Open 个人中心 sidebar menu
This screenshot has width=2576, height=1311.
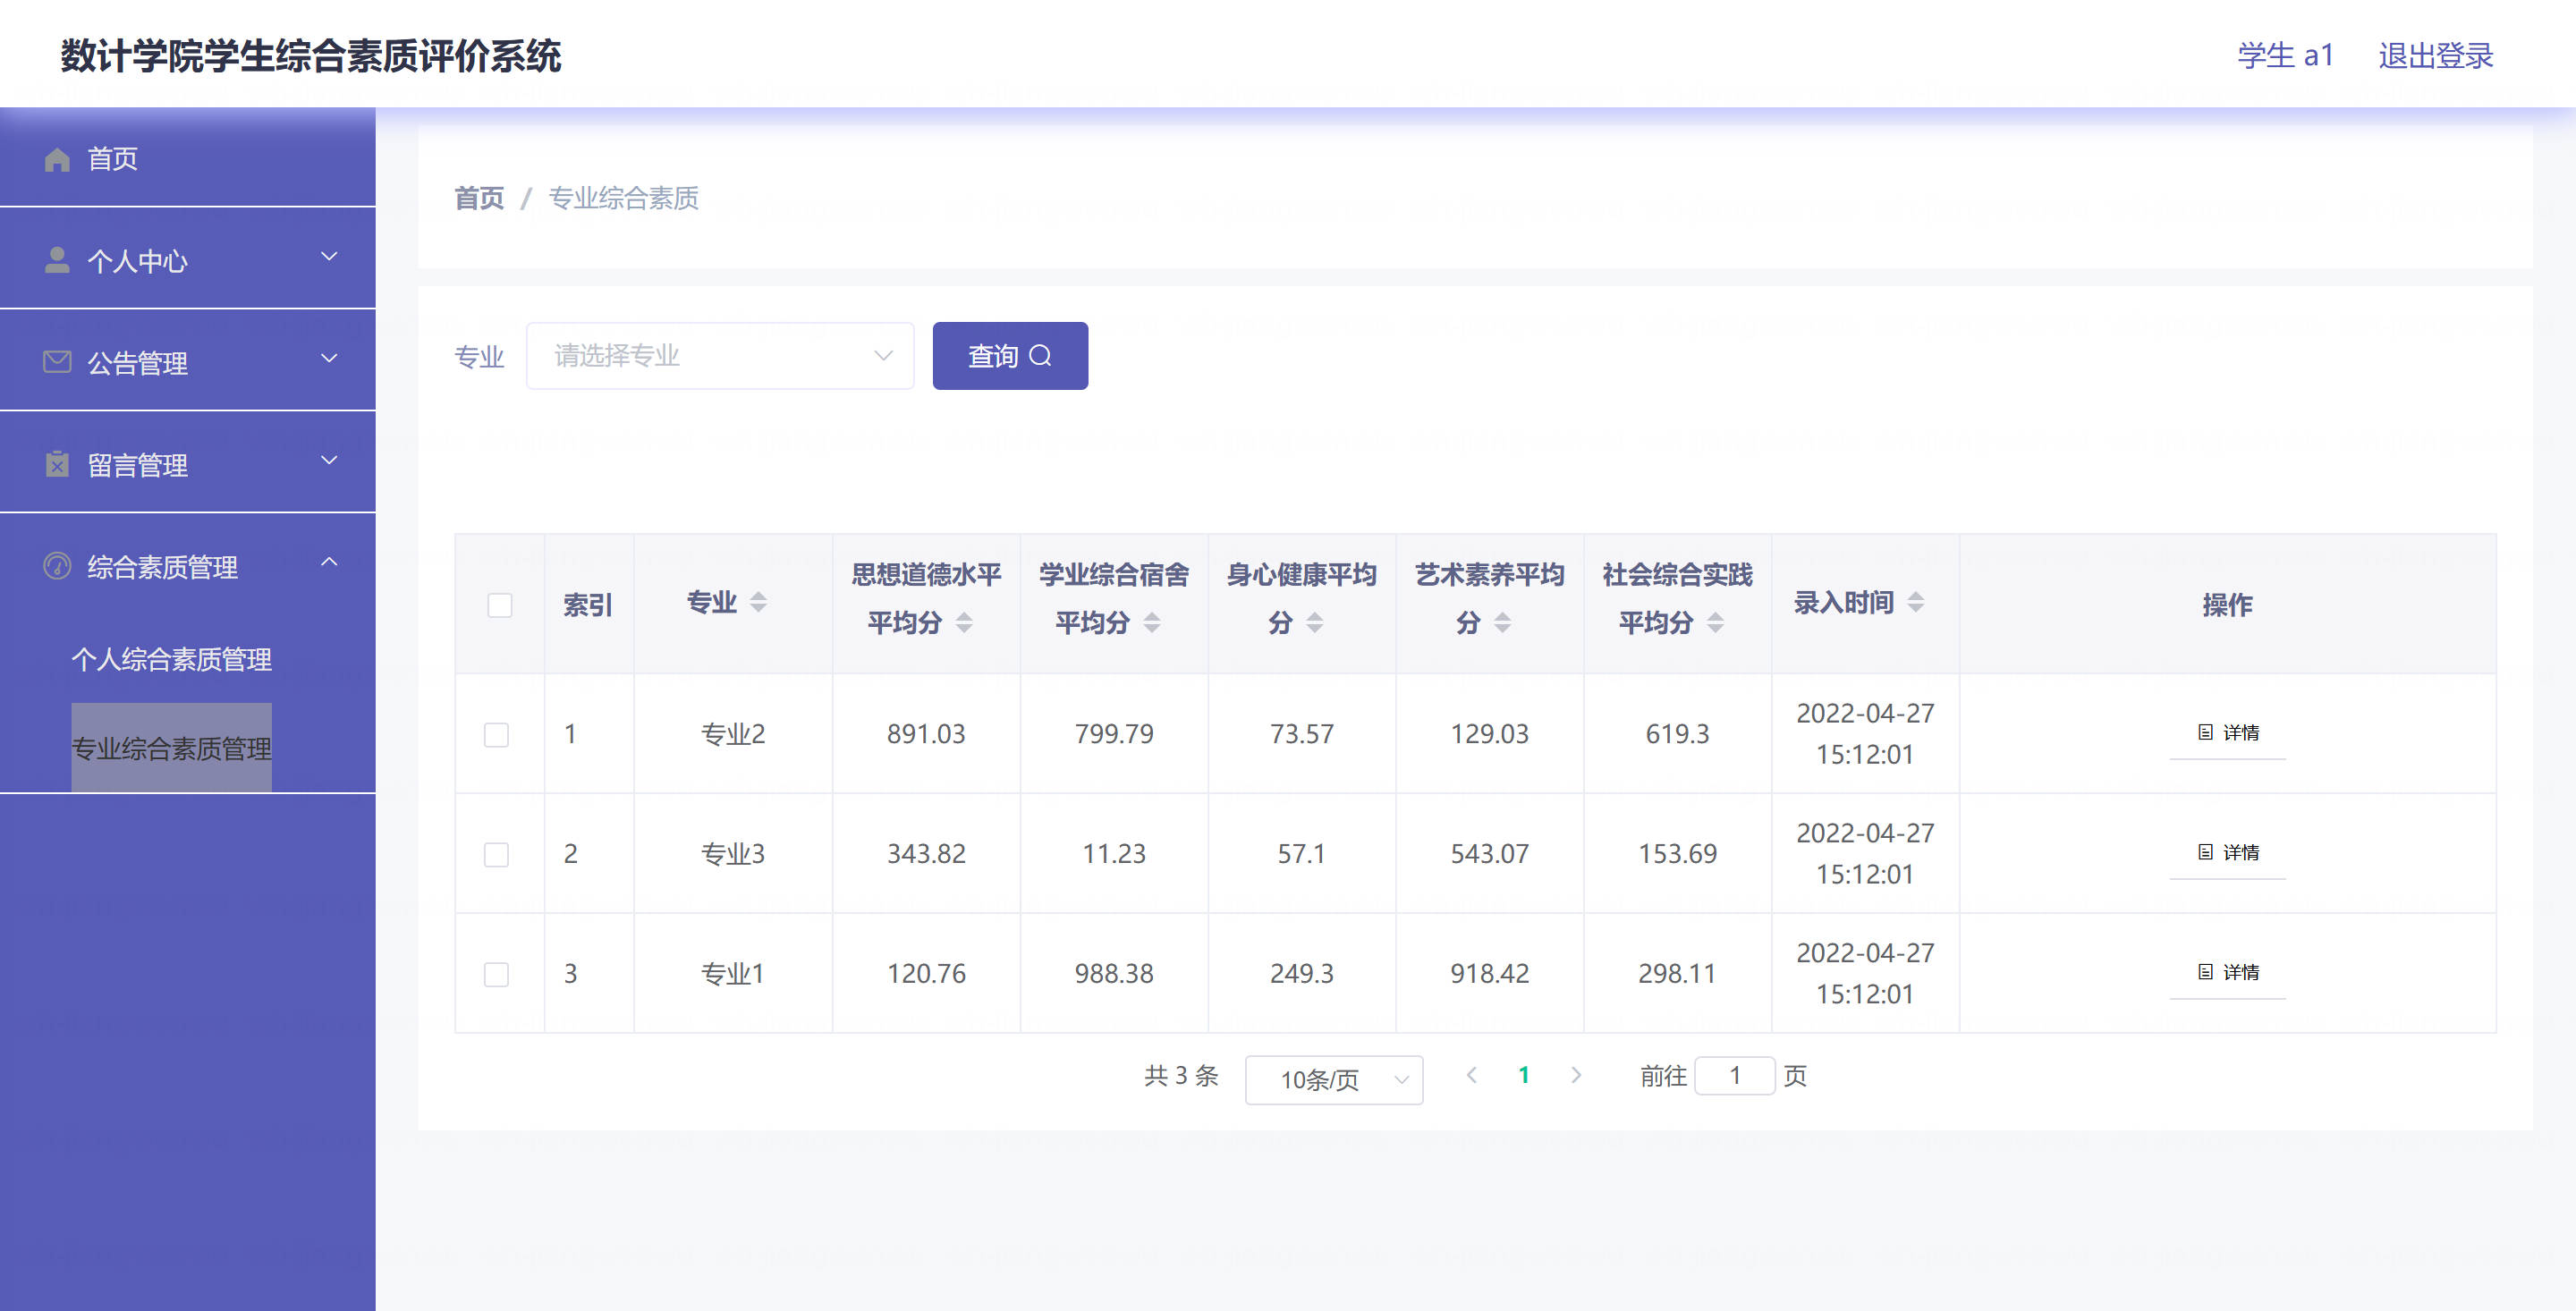(x=188, y=259)
